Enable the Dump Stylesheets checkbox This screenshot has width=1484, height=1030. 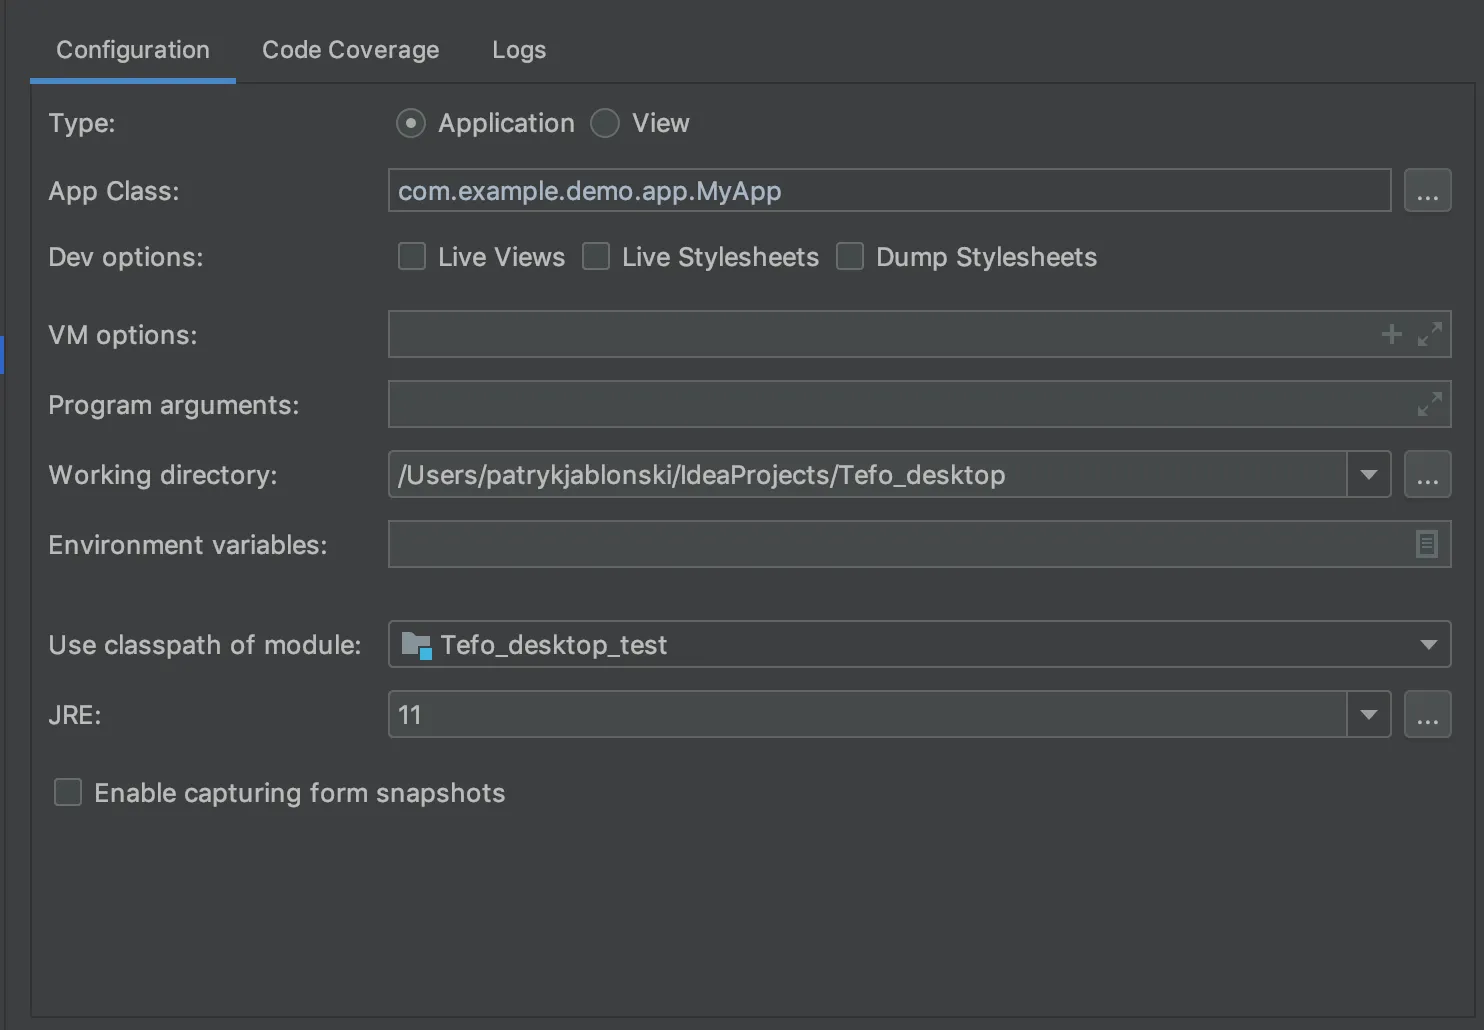[x=850, y=257]
